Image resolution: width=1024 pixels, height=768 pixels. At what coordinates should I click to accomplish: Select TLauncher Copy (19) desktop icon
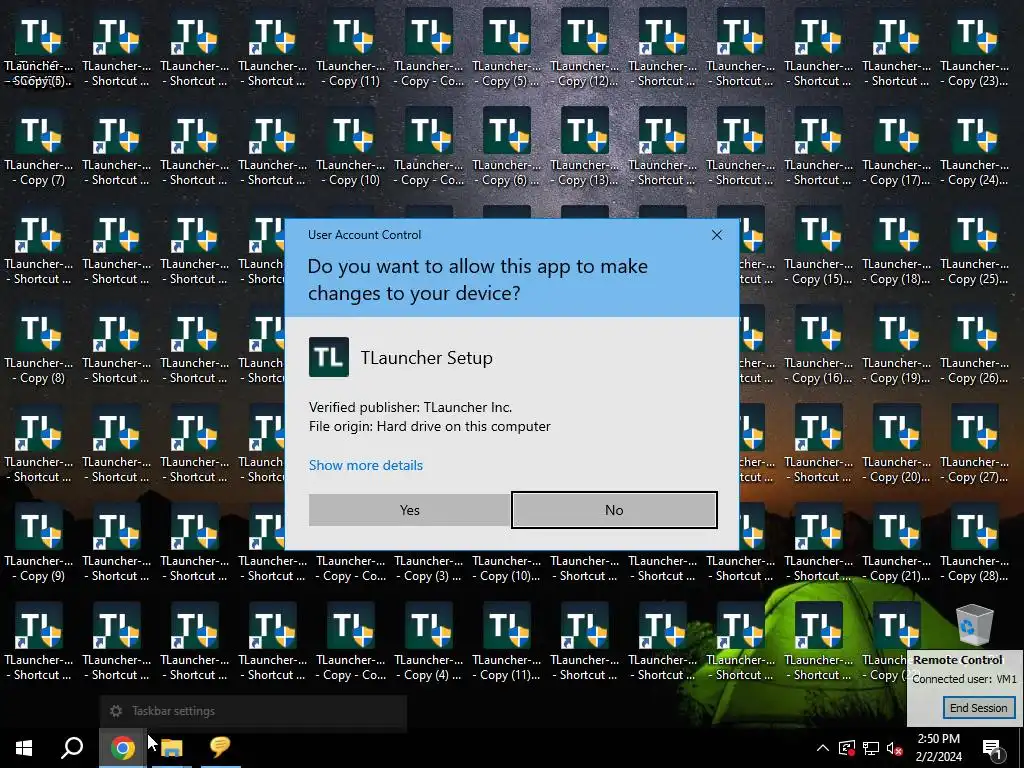click(896, 346)
